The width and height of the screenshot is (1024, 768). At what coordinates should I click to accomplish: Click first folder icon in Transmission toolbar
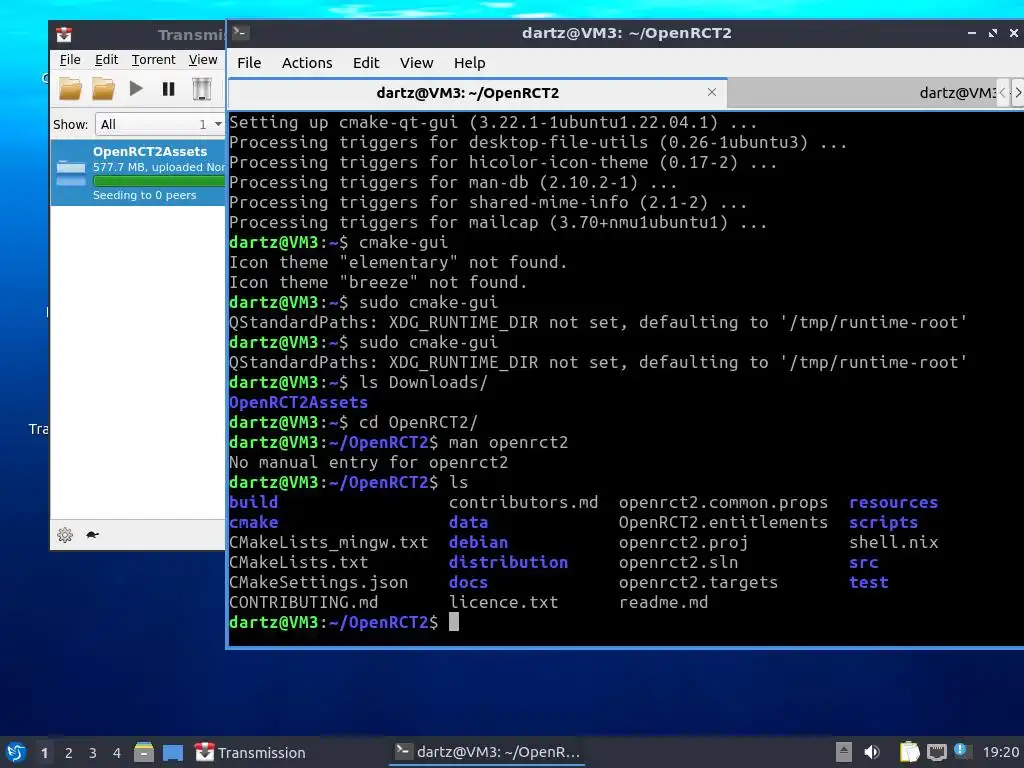[x=71, y=88]
